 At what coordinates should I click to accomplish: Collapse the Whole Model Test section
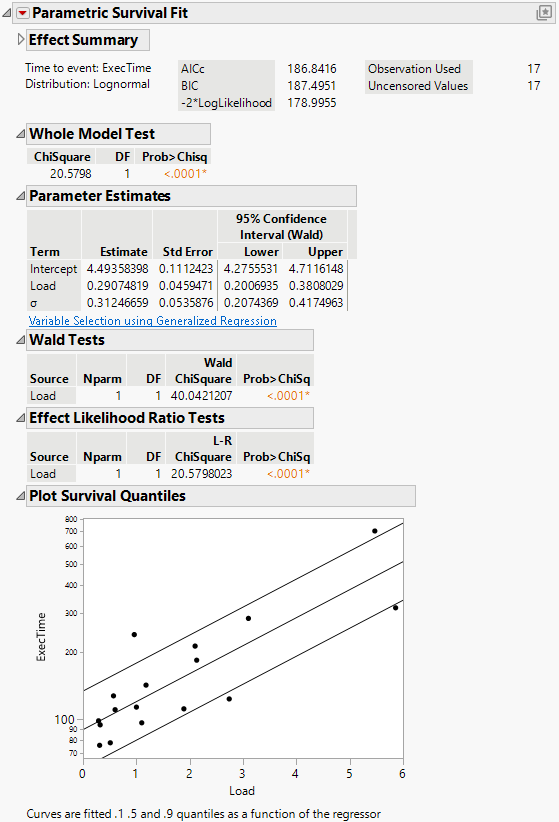[x=20, y=134]
